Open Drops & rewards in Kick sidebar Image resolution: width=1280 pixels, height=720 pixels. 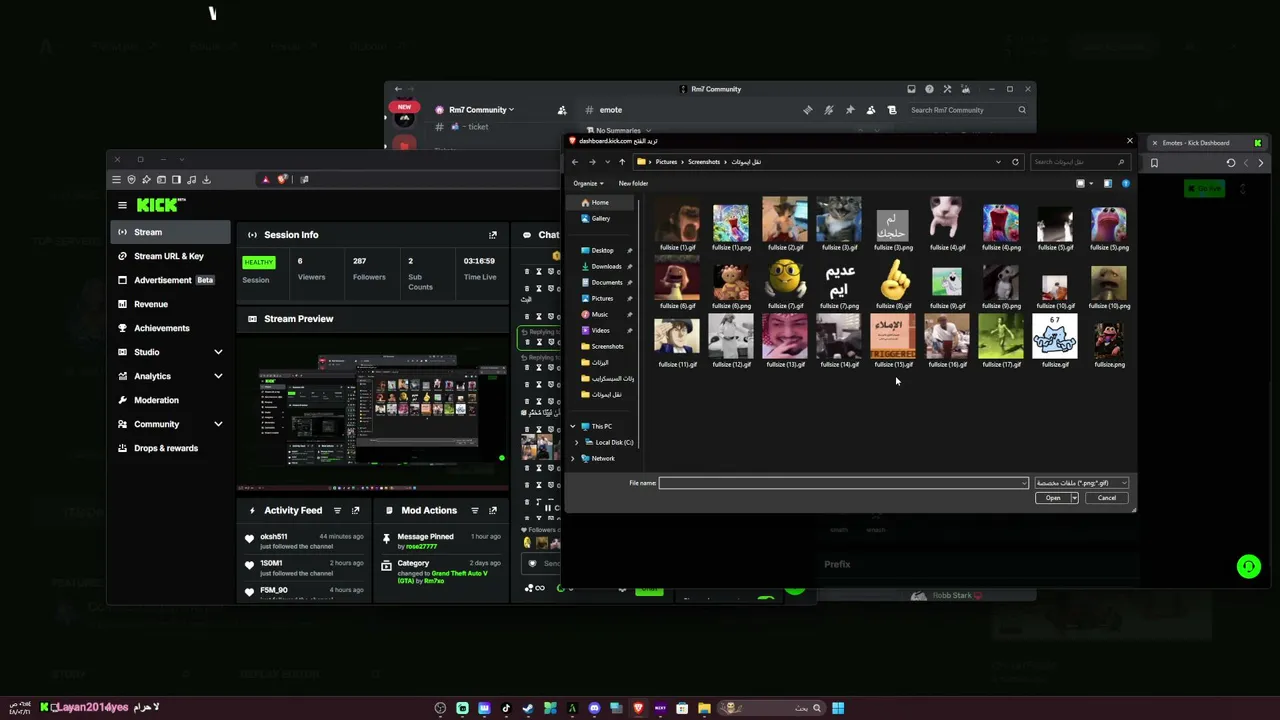[x=171, y=448]
